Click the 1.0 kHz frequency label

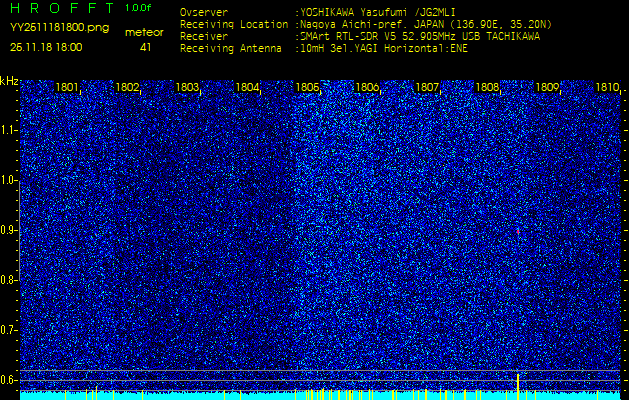(9, 180)
